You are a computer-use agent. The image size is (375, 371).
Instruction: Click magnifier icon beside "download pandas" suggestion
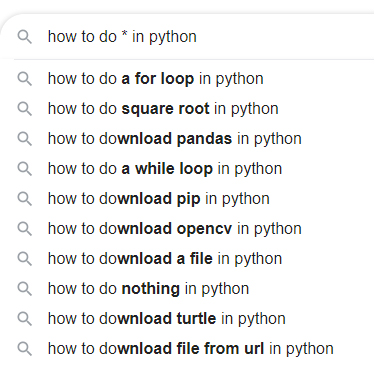click(25, 139)
